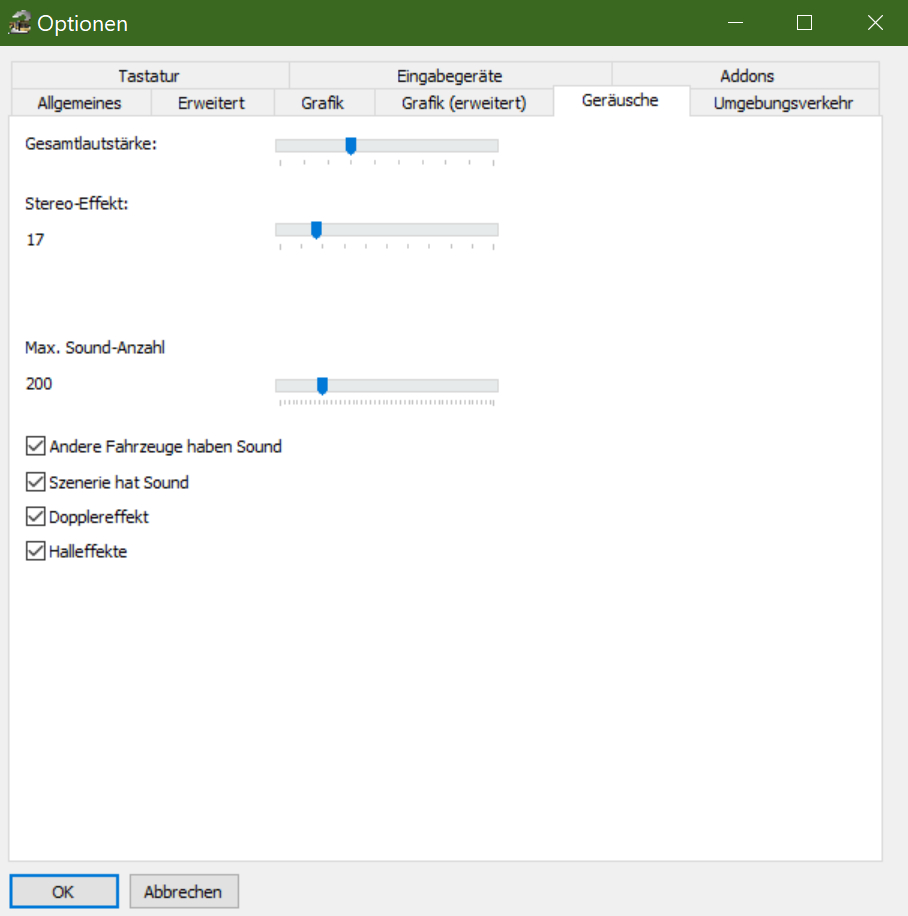
Task: Open the Erweitert tab
Action: 211,103
